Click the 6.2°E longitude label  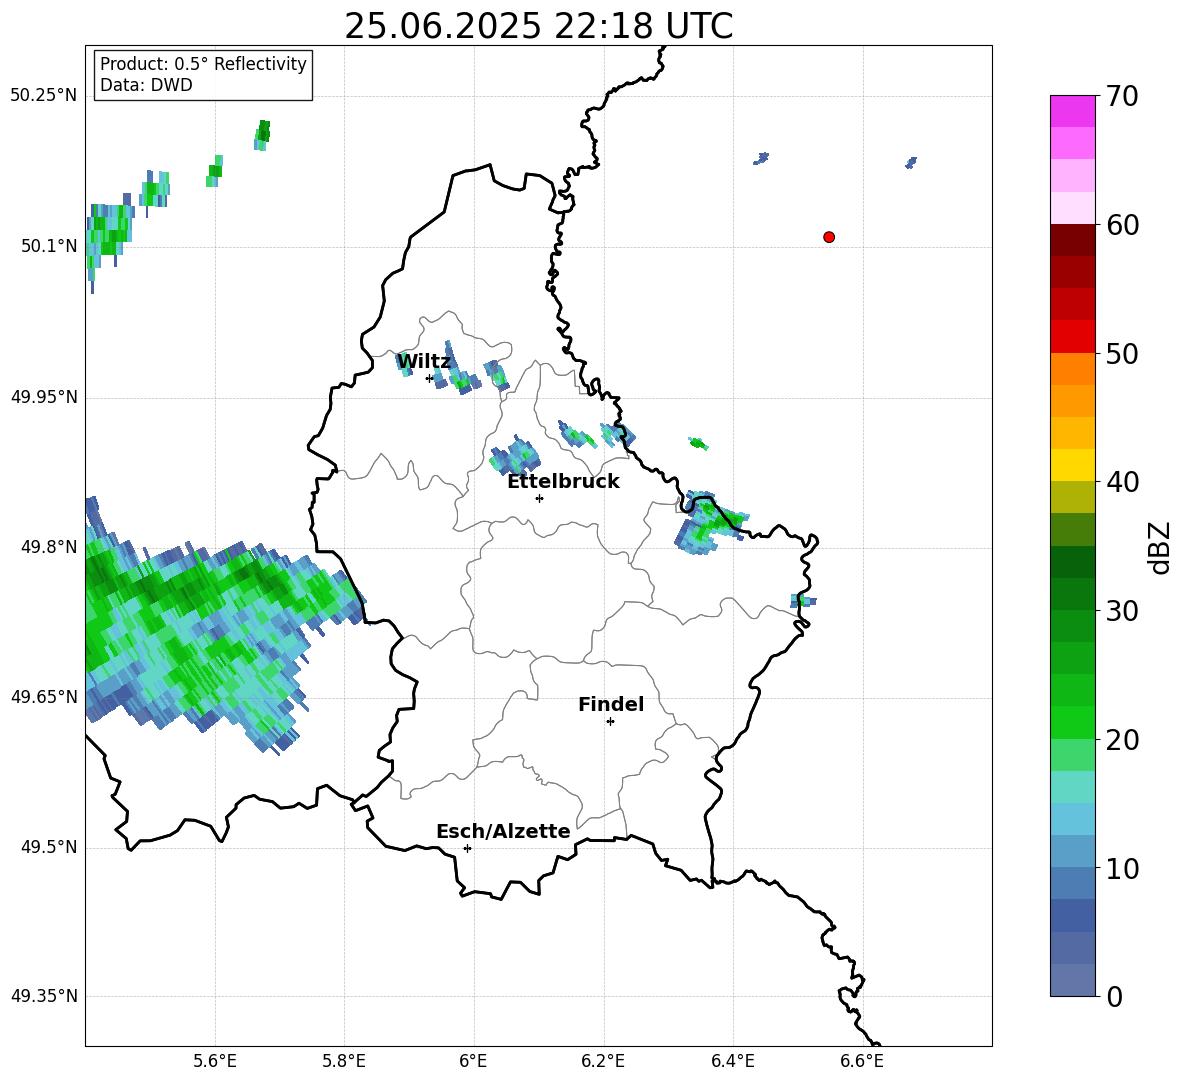[603, 1062]
